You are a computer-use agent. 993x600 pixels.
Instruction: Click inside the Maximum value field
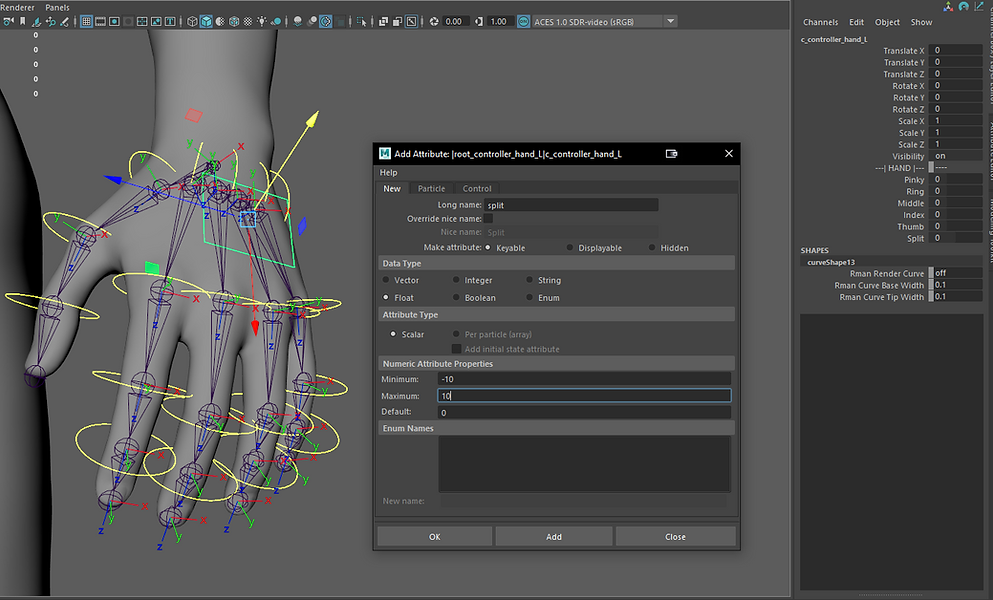(x=584, y=396)
